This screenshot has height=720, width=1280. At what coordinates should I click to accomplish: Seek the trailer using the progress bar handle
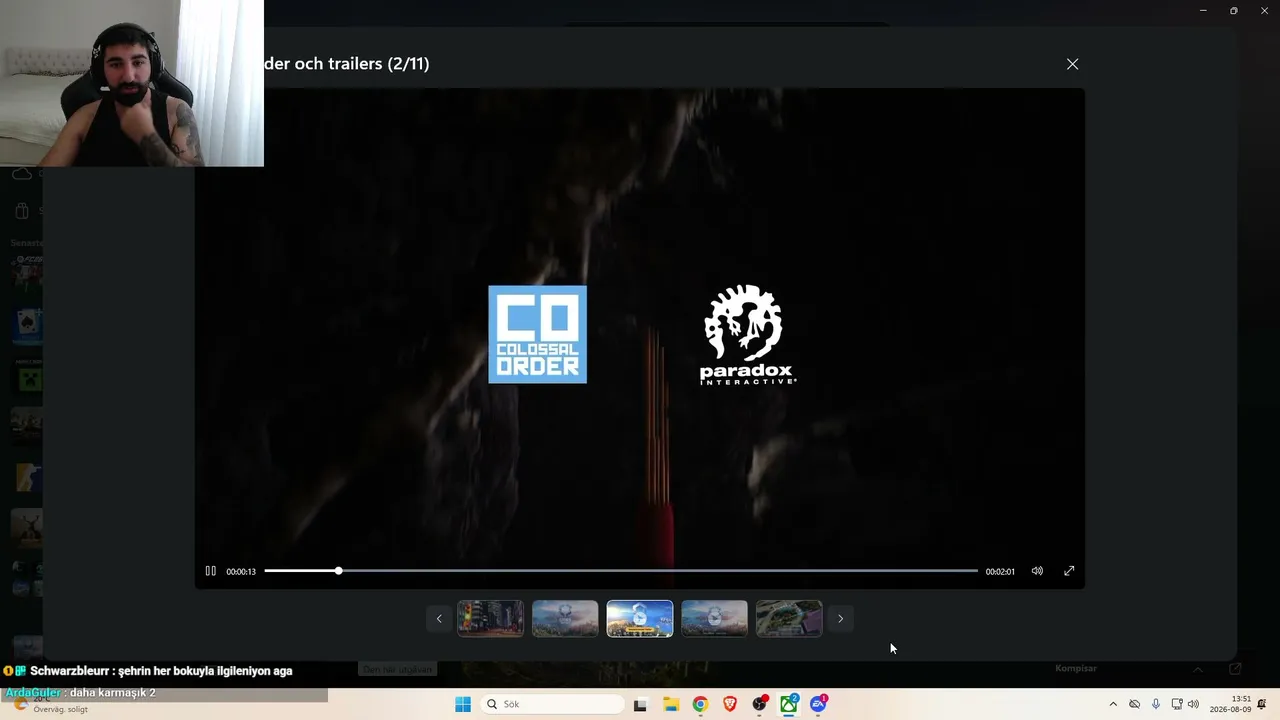tap(339, 571)
